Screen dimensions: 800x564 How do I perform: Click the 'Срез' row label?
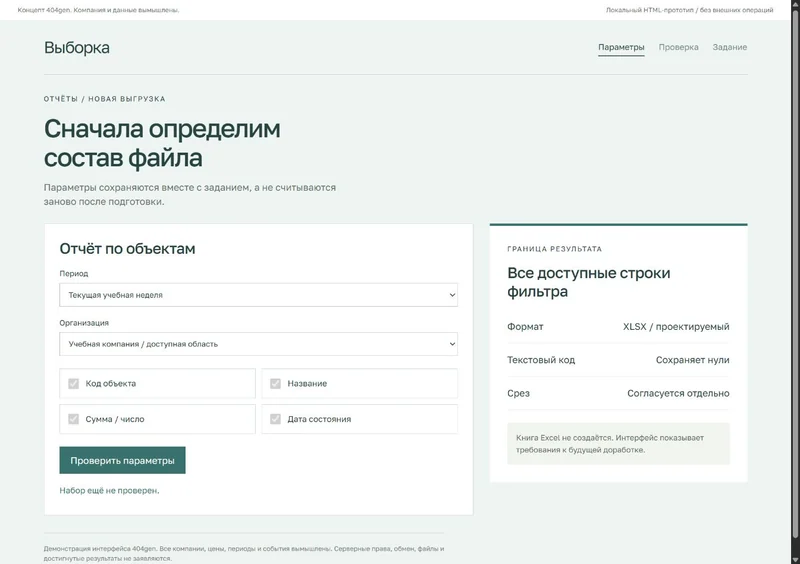tap(518, 394)
